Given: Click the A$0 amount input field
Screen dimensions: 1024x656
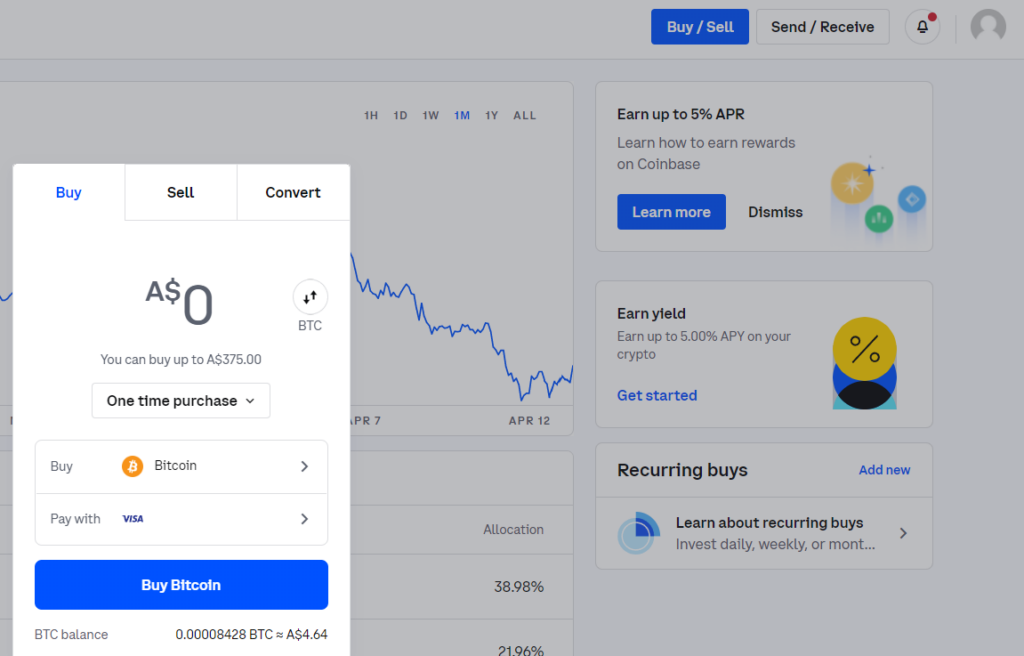Looking at the screenshot, I should click(180, 300).
